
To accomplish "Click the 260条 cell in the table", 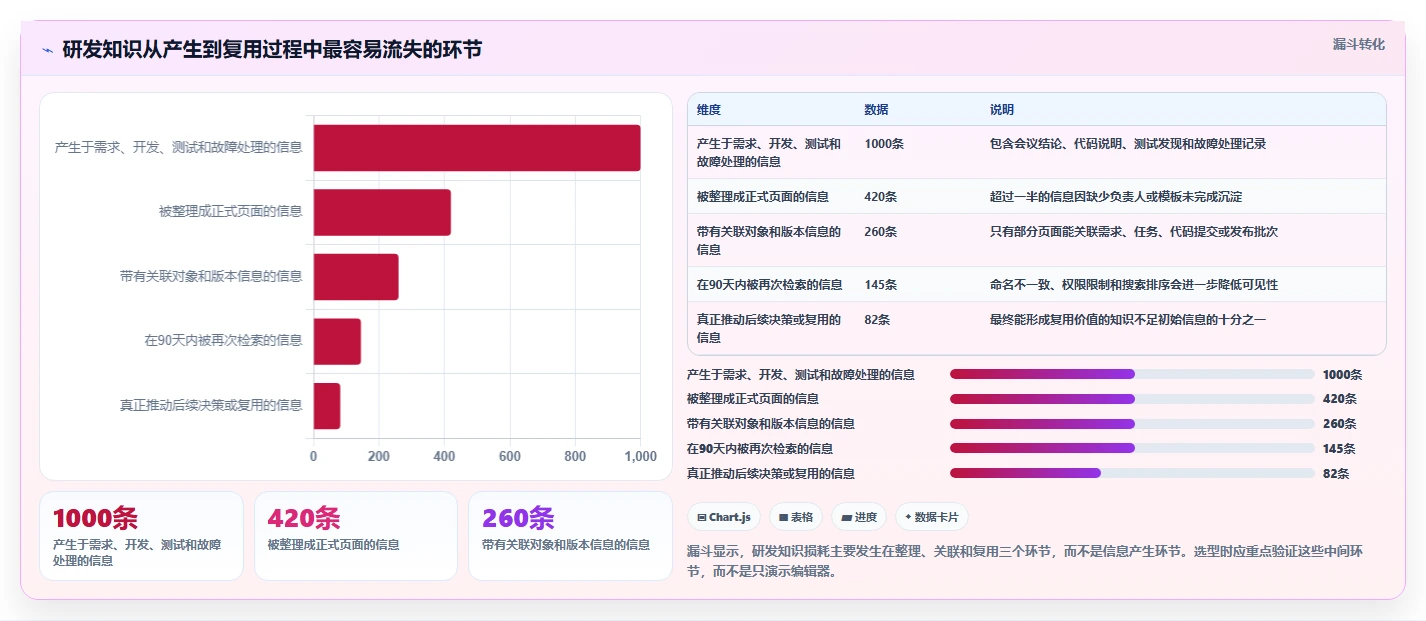I will (x=881, y=232).
